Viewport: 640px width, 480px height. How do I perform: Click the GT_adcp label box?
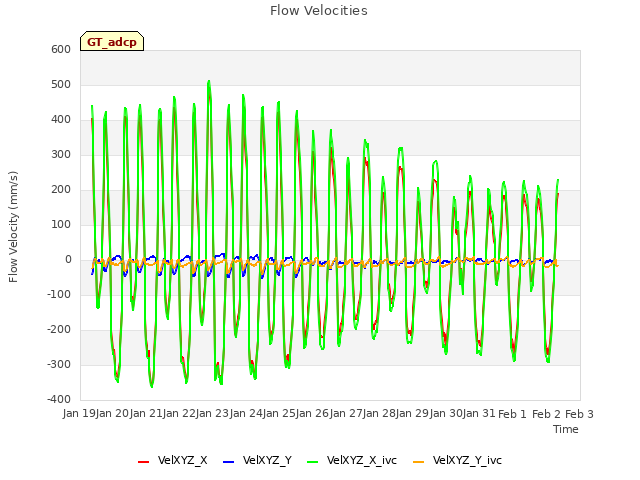click(112, 41)
